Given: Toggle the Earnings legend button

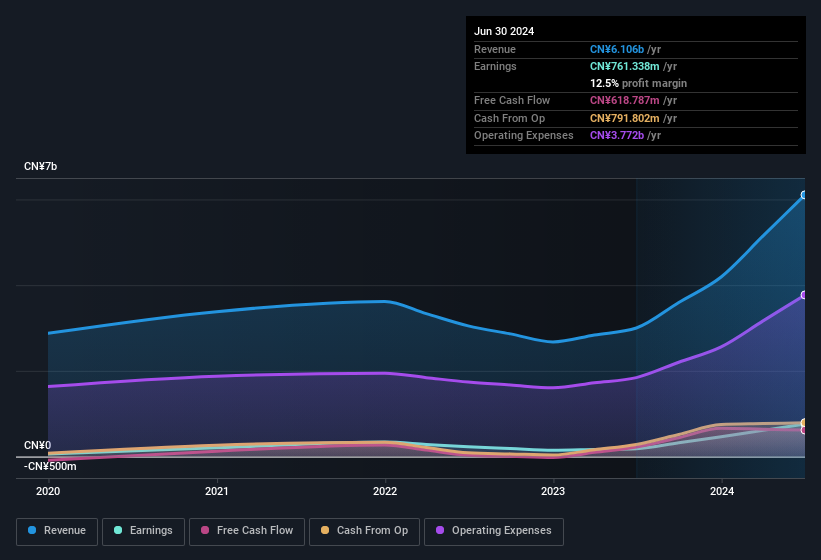Looking at the screenshot, I should pos(143,531).
